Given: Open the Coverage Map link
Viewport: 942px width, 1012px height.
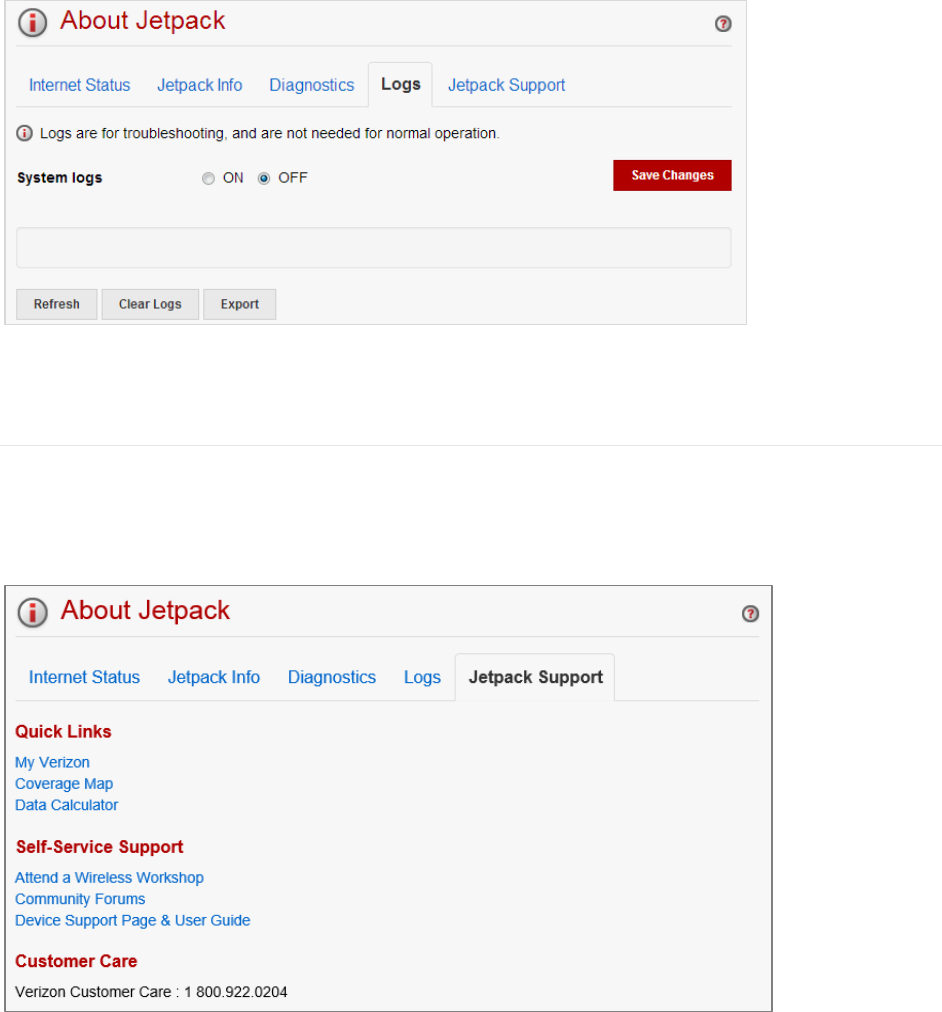Looking at the screenshot, I should (64, 784).
